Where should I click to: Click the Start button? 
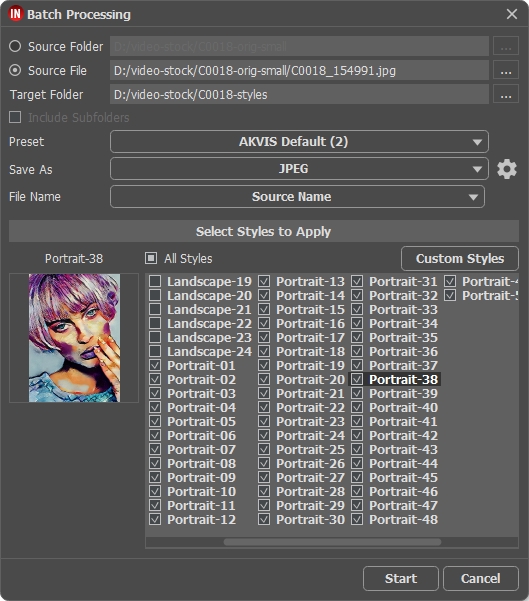click(401, 578)
